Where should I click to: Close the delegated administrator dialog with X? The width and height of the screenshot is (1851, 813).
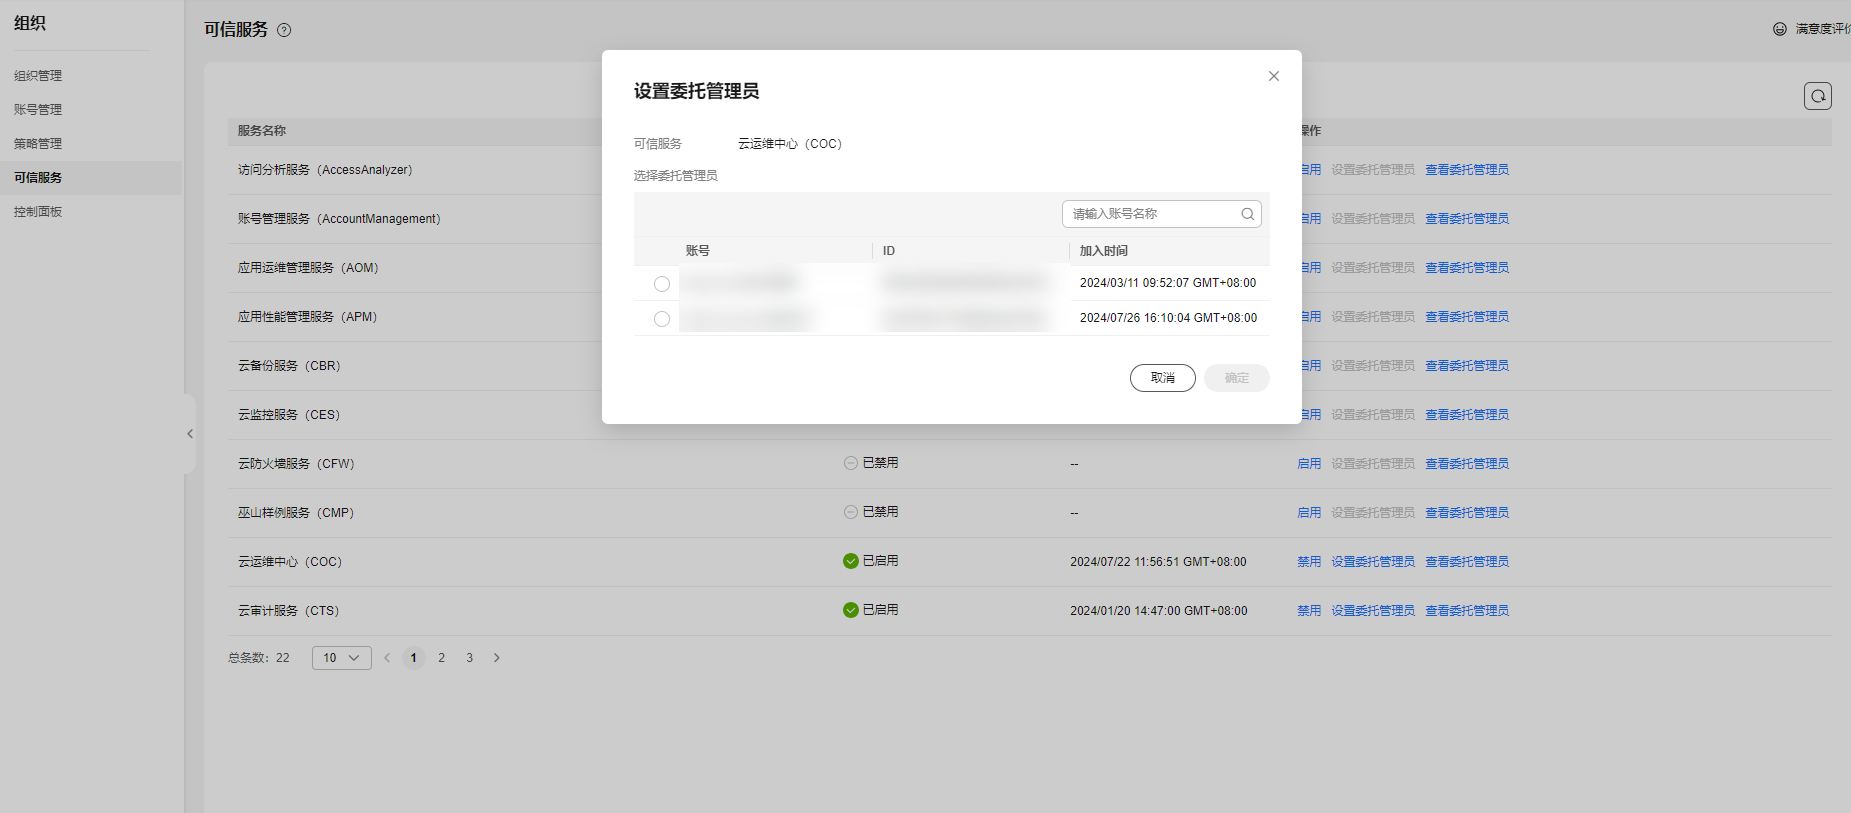1273,76
